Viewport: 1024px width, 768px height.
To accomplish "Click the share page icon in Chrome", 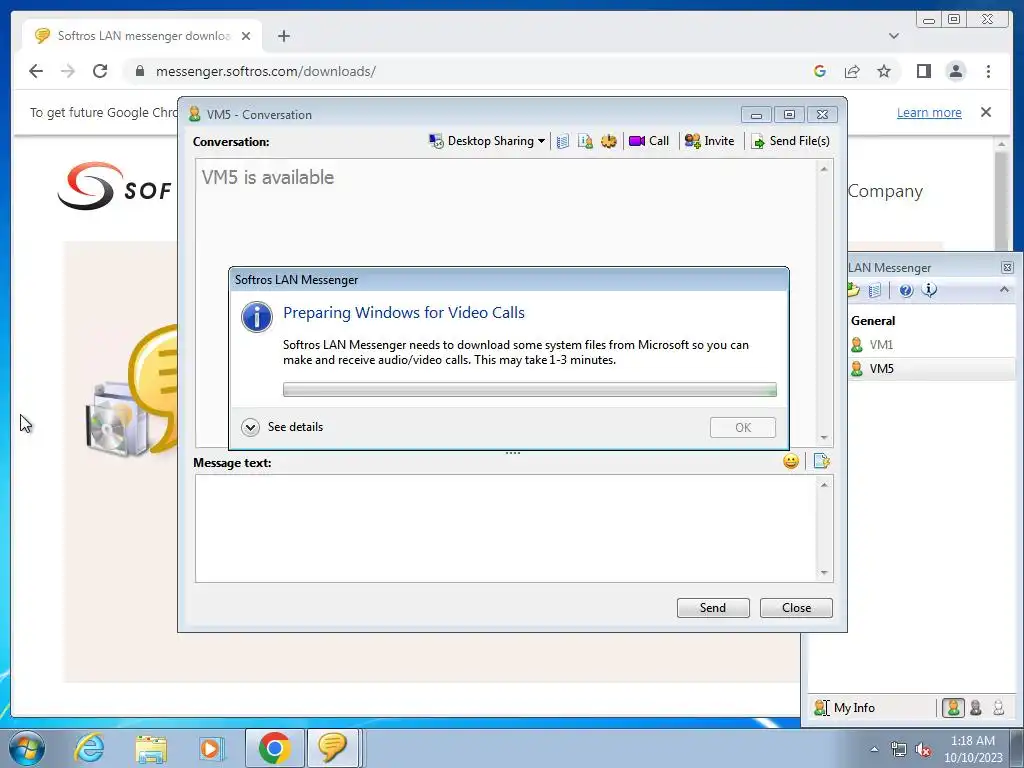I will [x=852, y=71].
